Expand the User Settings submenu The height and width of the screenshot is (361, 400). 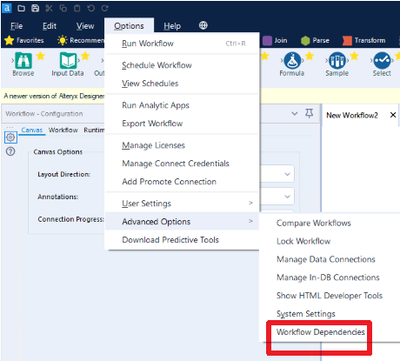(x=182, y=203)
